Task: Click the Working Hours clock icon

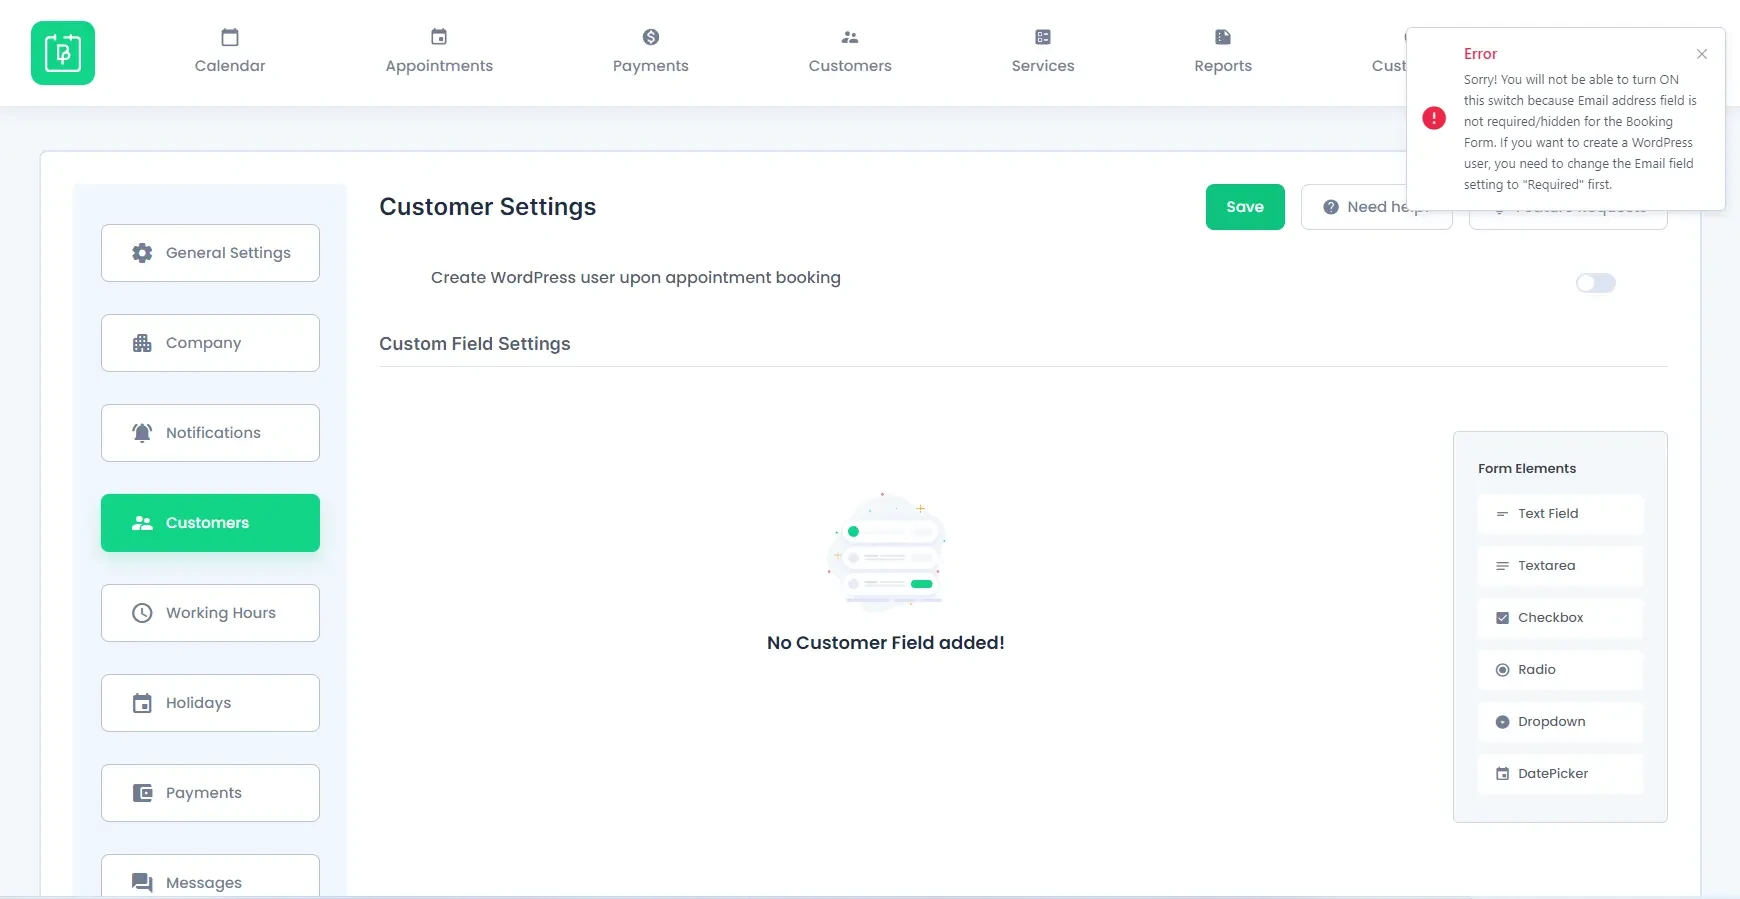Action: pyautogui.click(x=142, y=613)
